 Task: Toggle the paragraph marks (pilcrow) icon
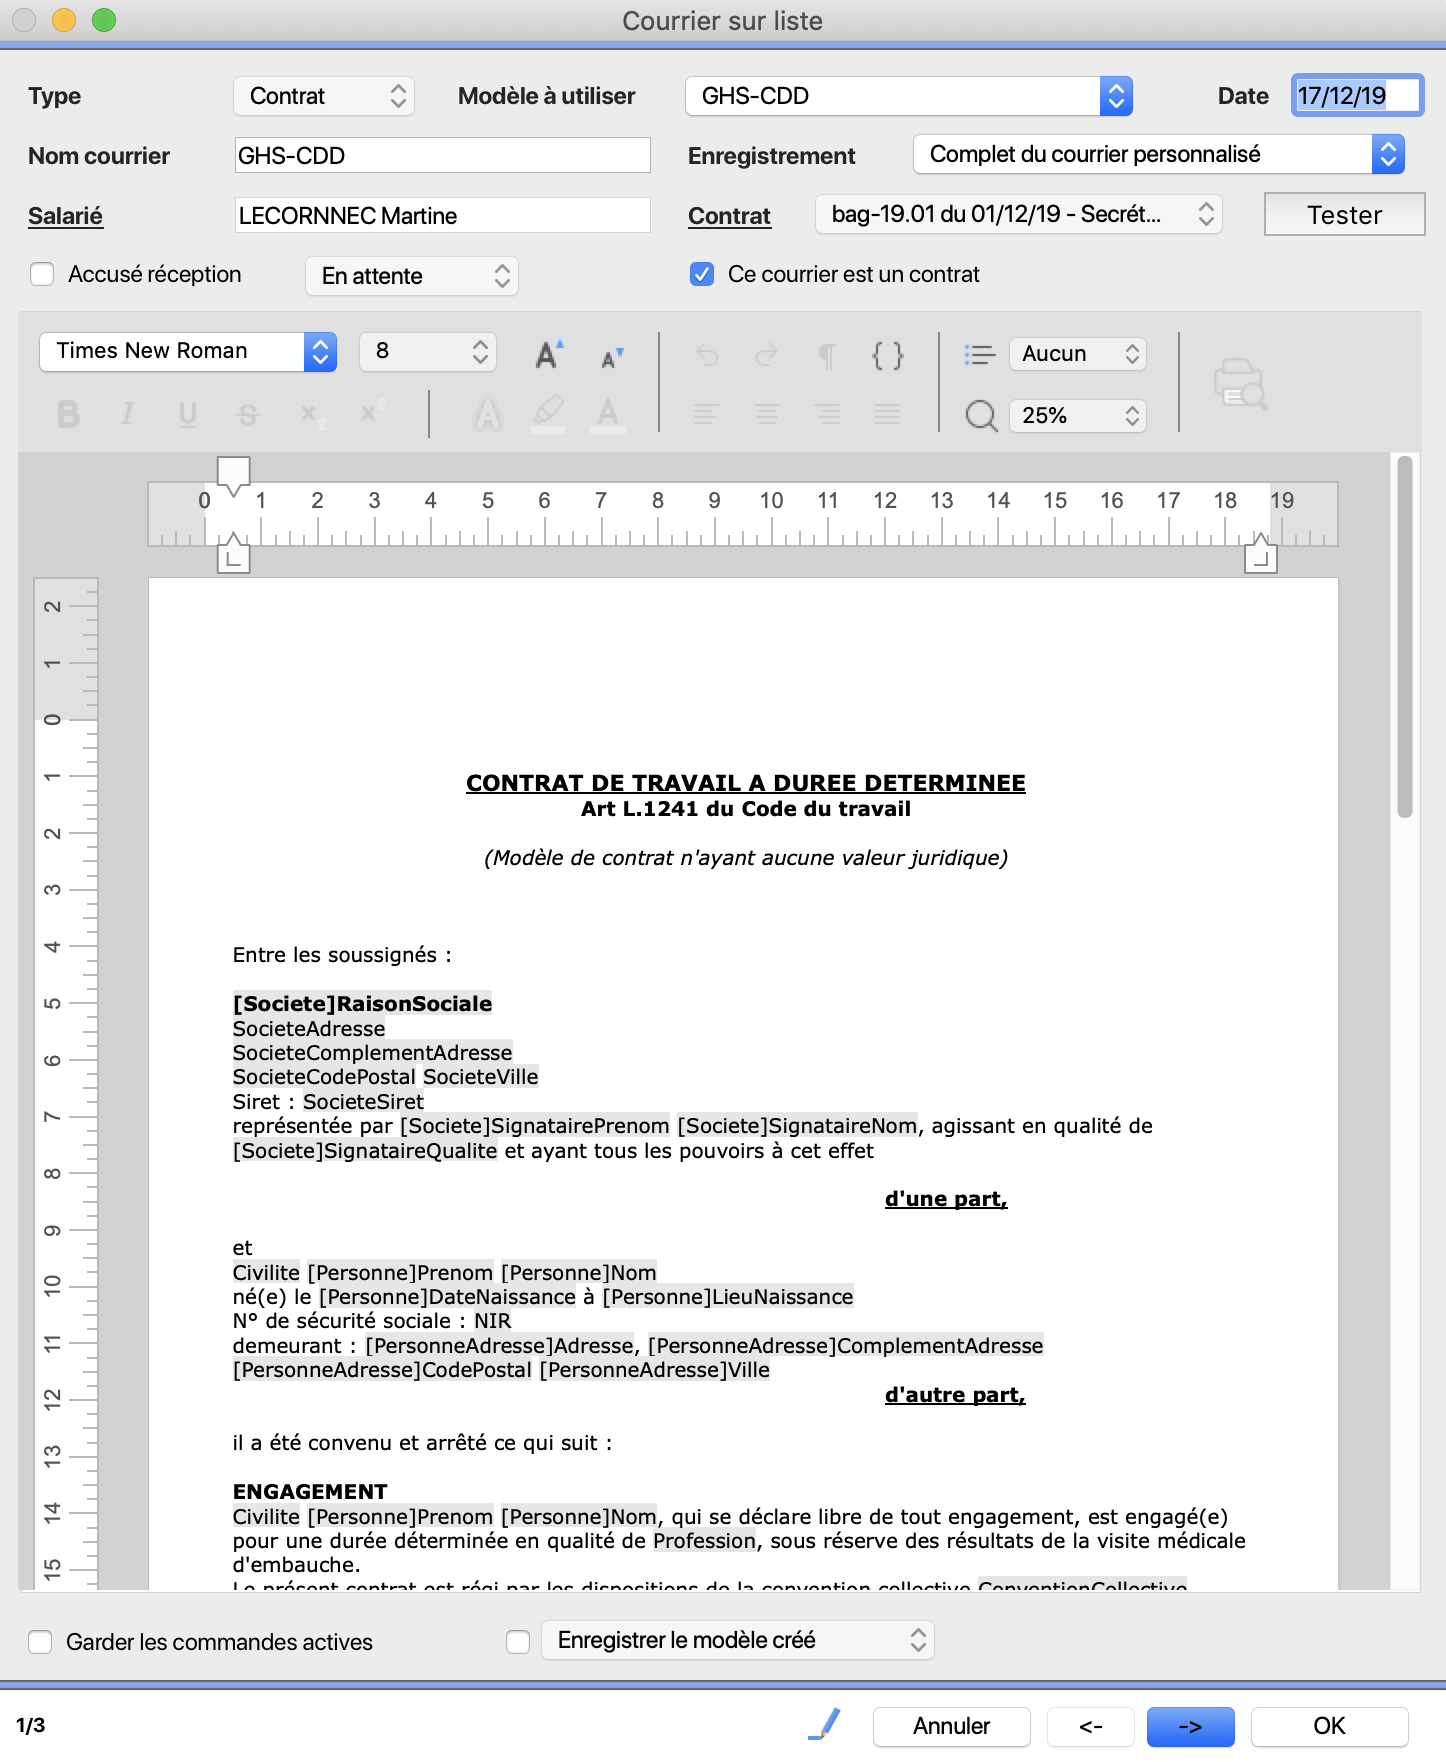click(x=827, y=355)
